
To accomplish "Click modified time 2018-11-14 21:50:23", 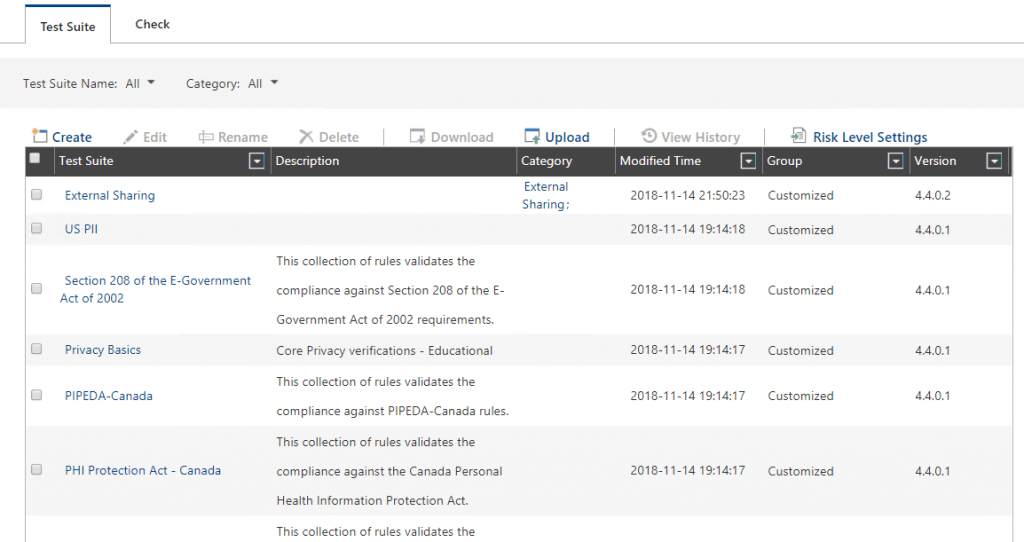I will (x=688, y=195).
